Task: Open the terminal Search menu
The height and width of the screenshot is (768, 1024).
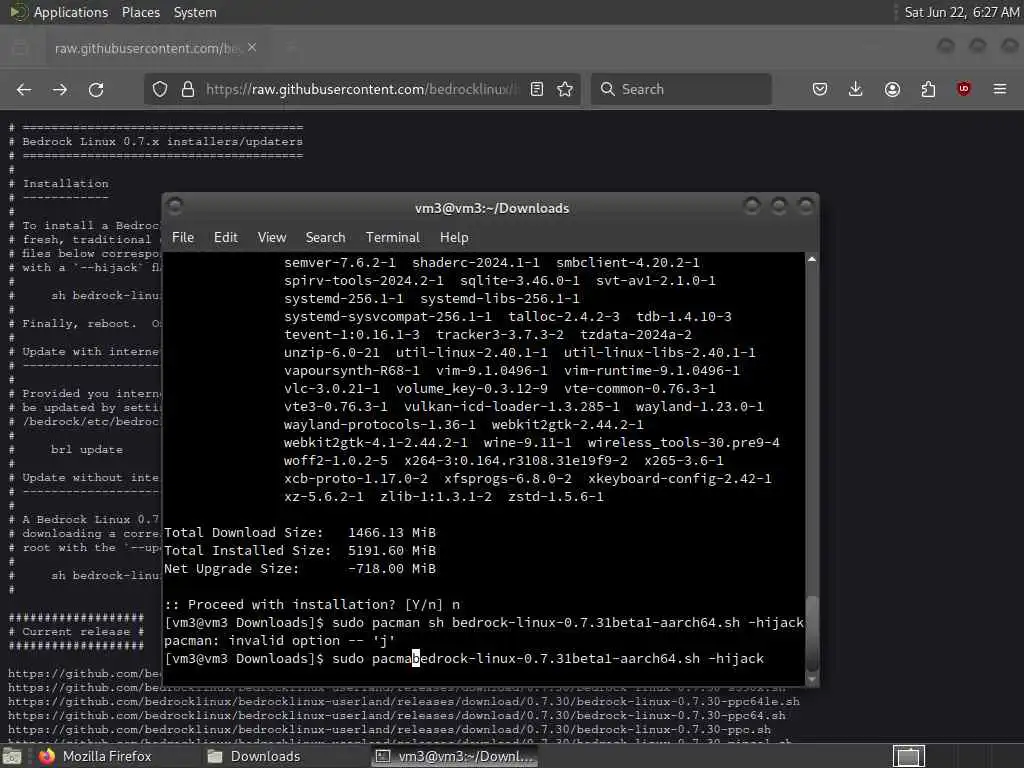Action: [x=325, y=238]
